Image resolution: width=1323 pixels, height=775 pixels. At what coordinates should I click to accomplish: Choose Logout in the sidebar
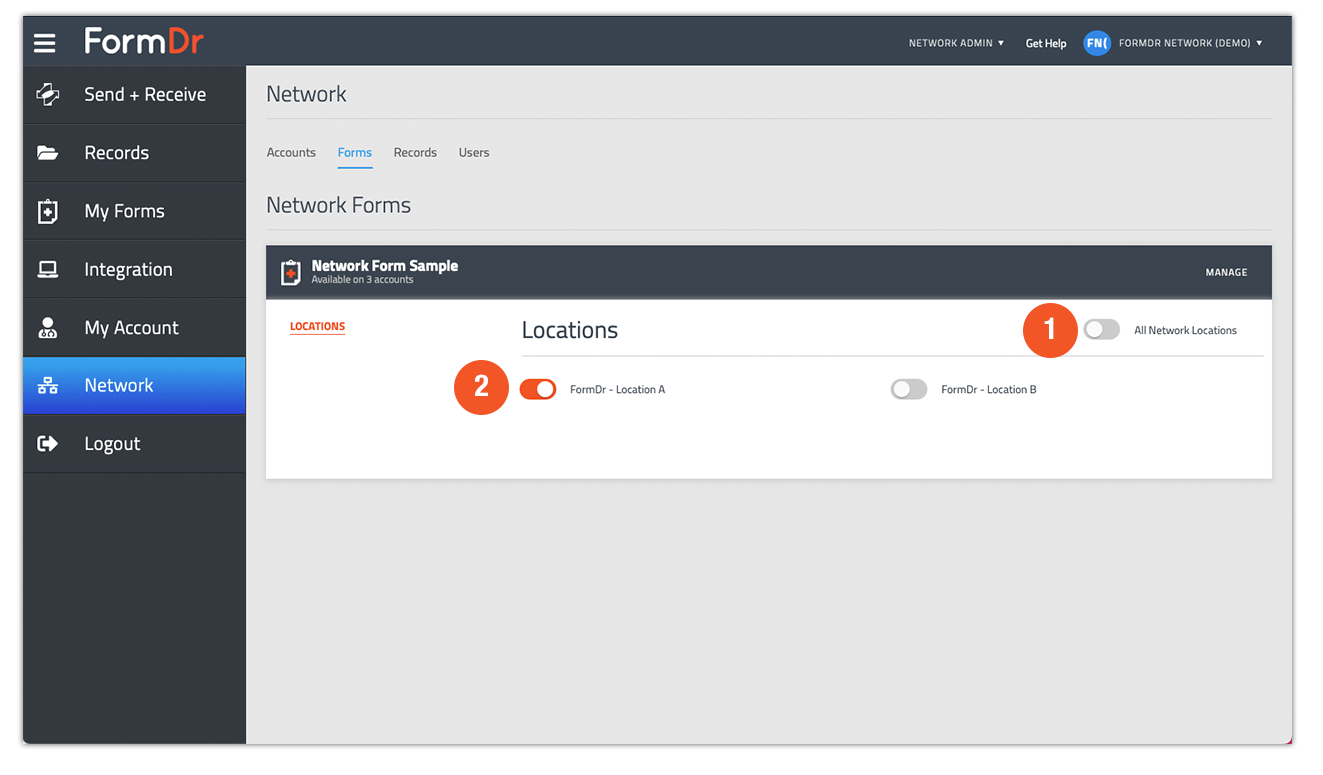point(134,444)
